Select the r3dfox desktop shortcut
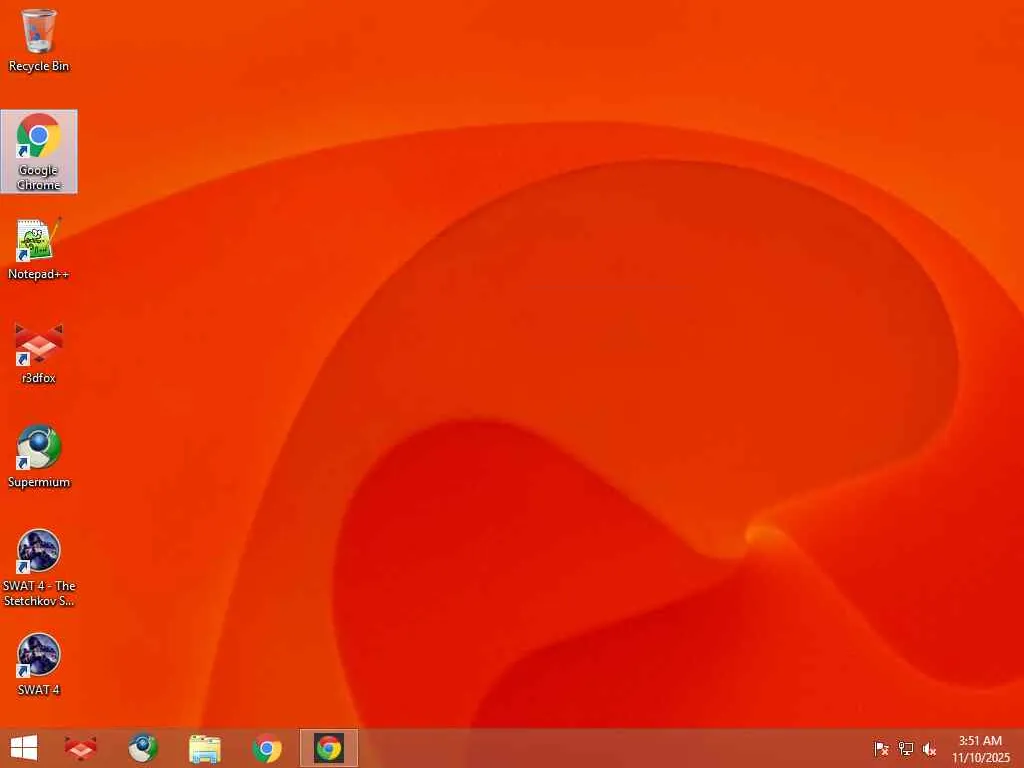The height and width of the screenshot is (768, 1024). [39, 353]
